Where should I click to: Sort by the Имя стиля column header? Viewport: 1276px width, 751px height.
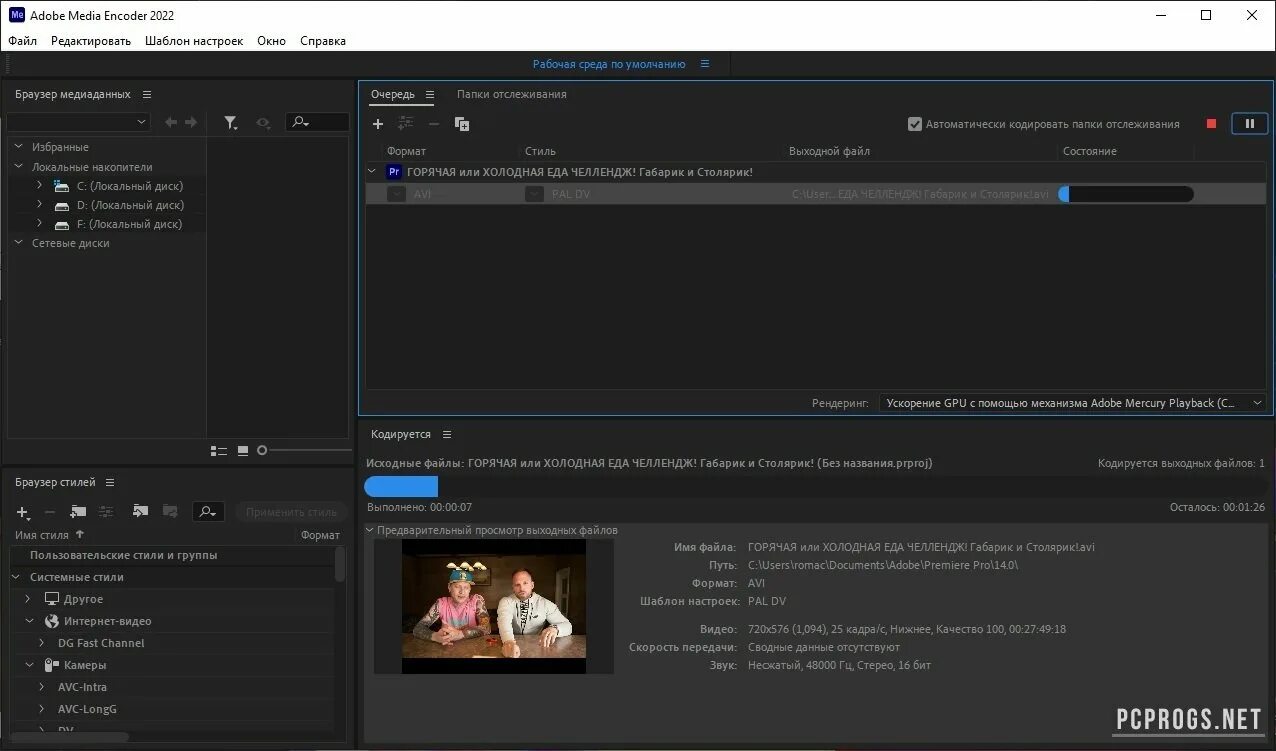[x=42, y=535]
